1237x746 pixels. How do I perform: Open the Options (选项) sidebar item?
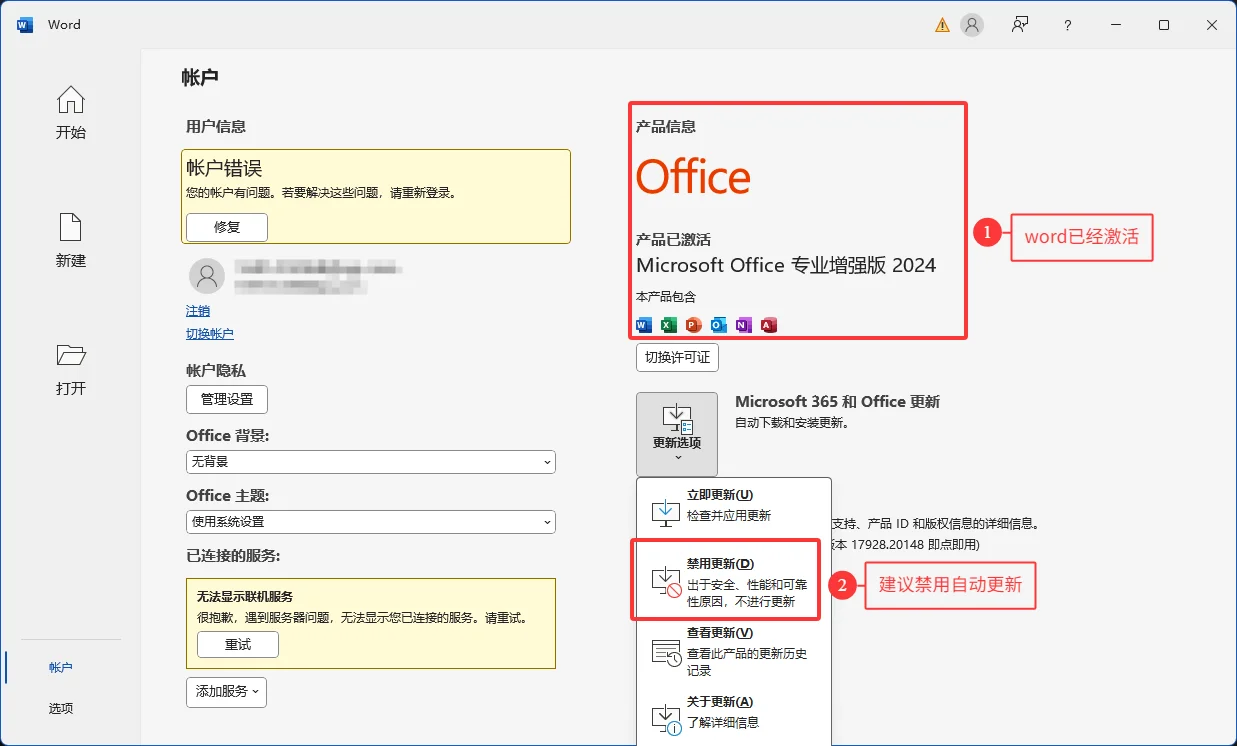coord(61,708)
